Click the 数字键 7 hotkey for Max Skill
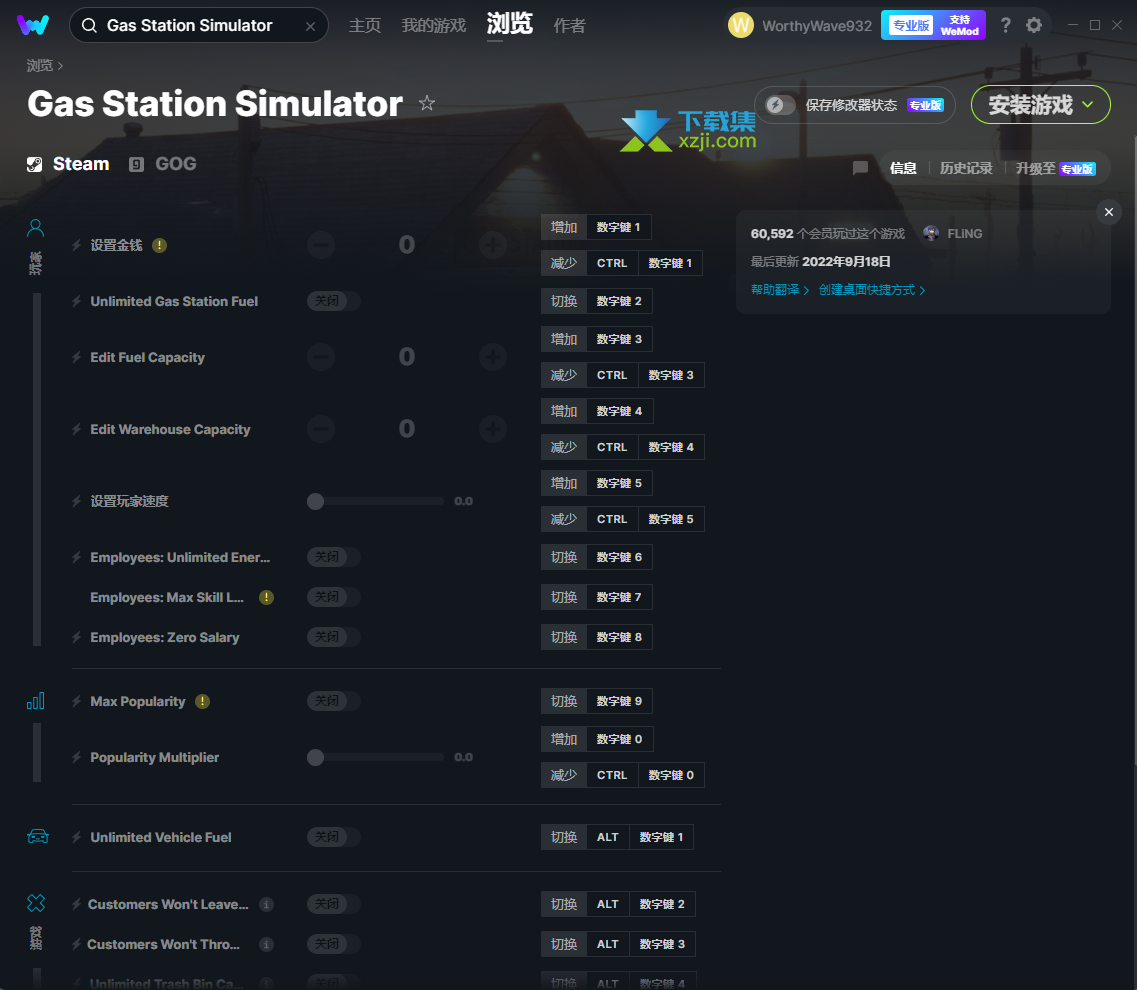The image size is (1137, 990). tap(619, 597)
